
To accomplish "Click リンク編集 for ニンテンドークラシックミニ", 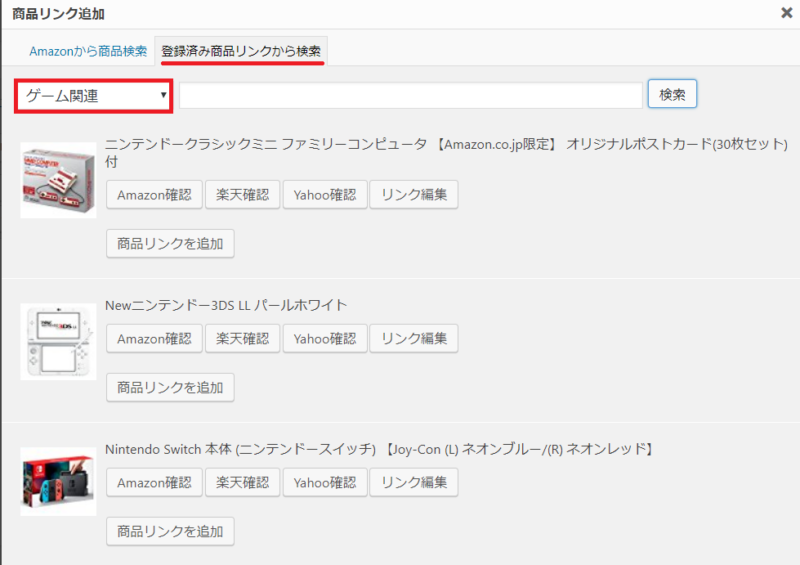I will (x=414, y=194).
